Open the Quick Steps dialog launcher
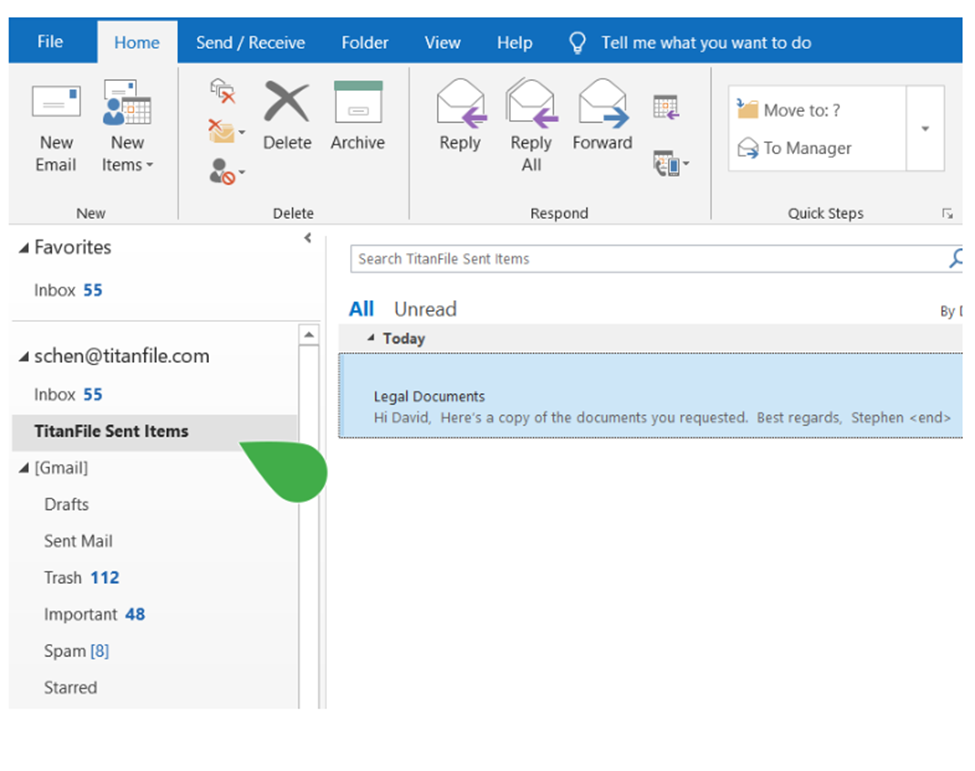975x771 pixels. pyautogui.click(x=947, y=214)
